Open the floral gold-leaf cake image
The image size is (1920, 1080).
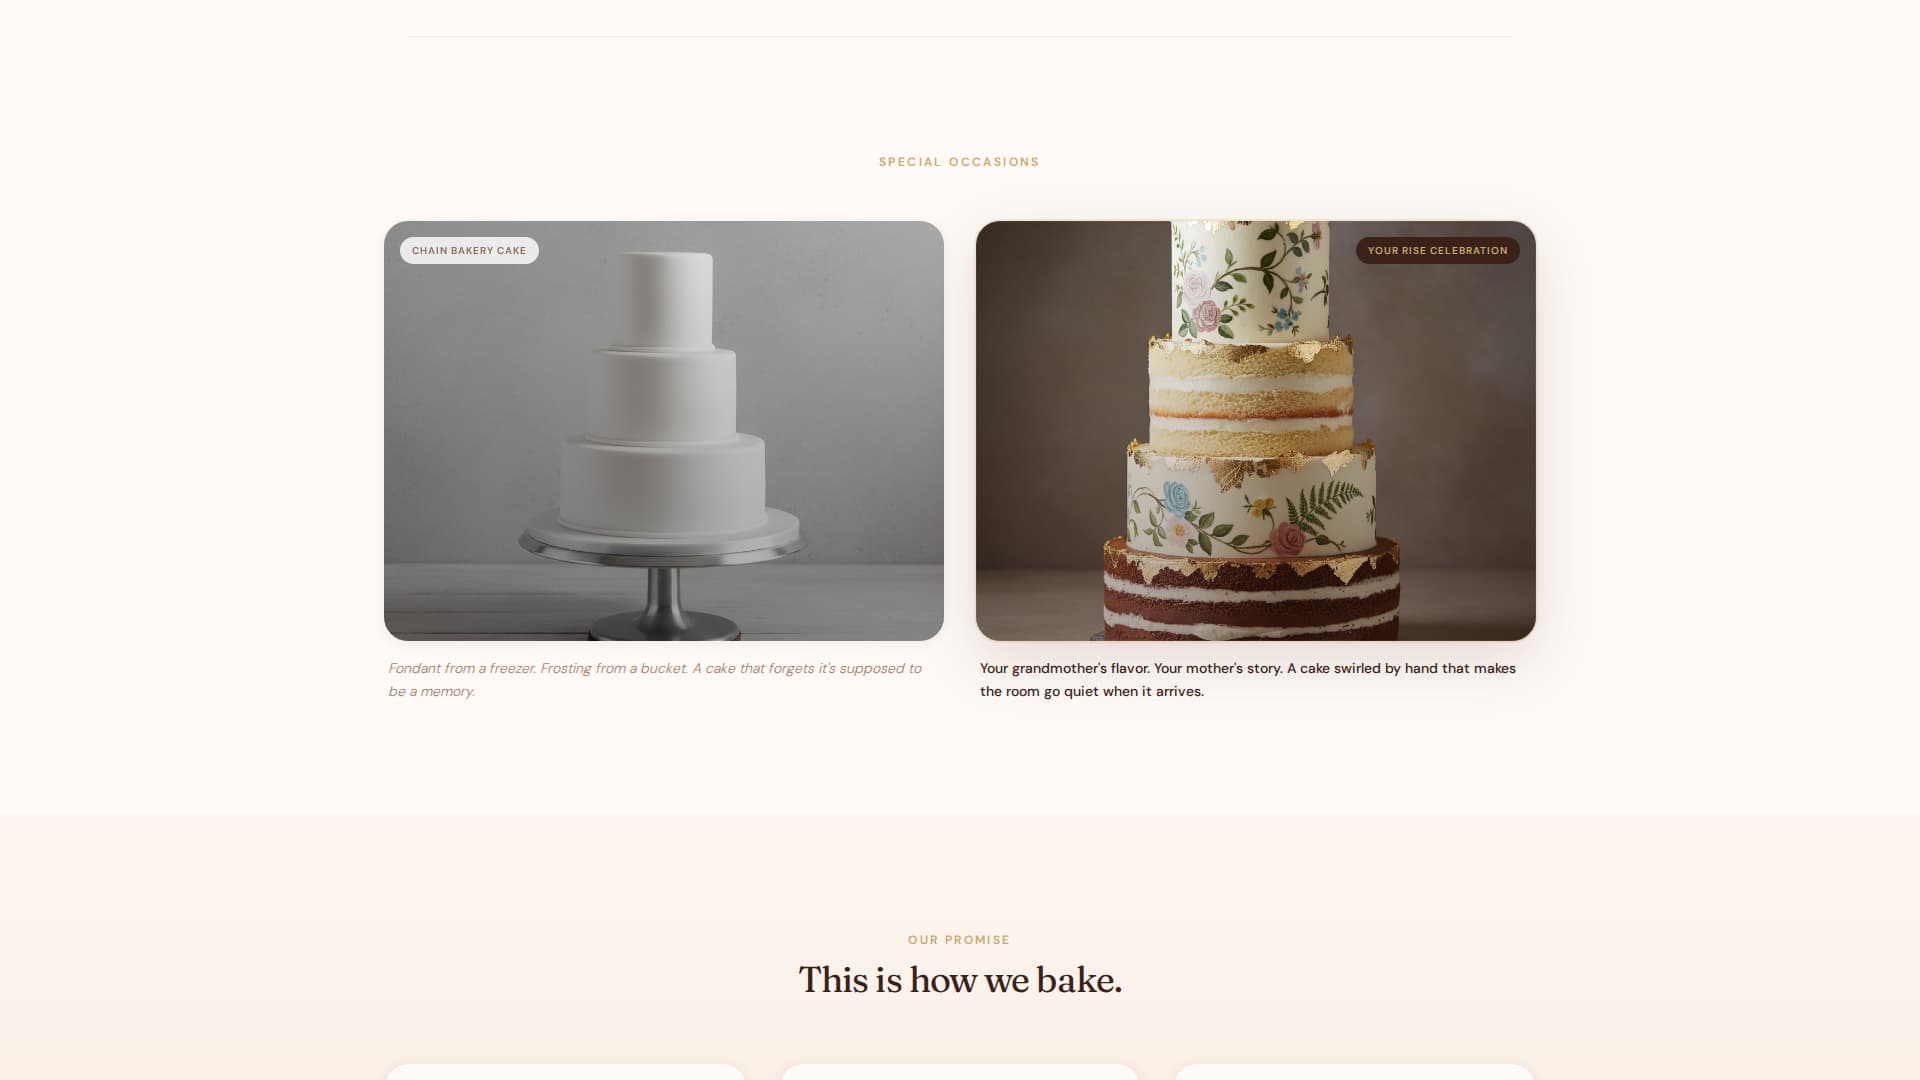(1256, 431)
